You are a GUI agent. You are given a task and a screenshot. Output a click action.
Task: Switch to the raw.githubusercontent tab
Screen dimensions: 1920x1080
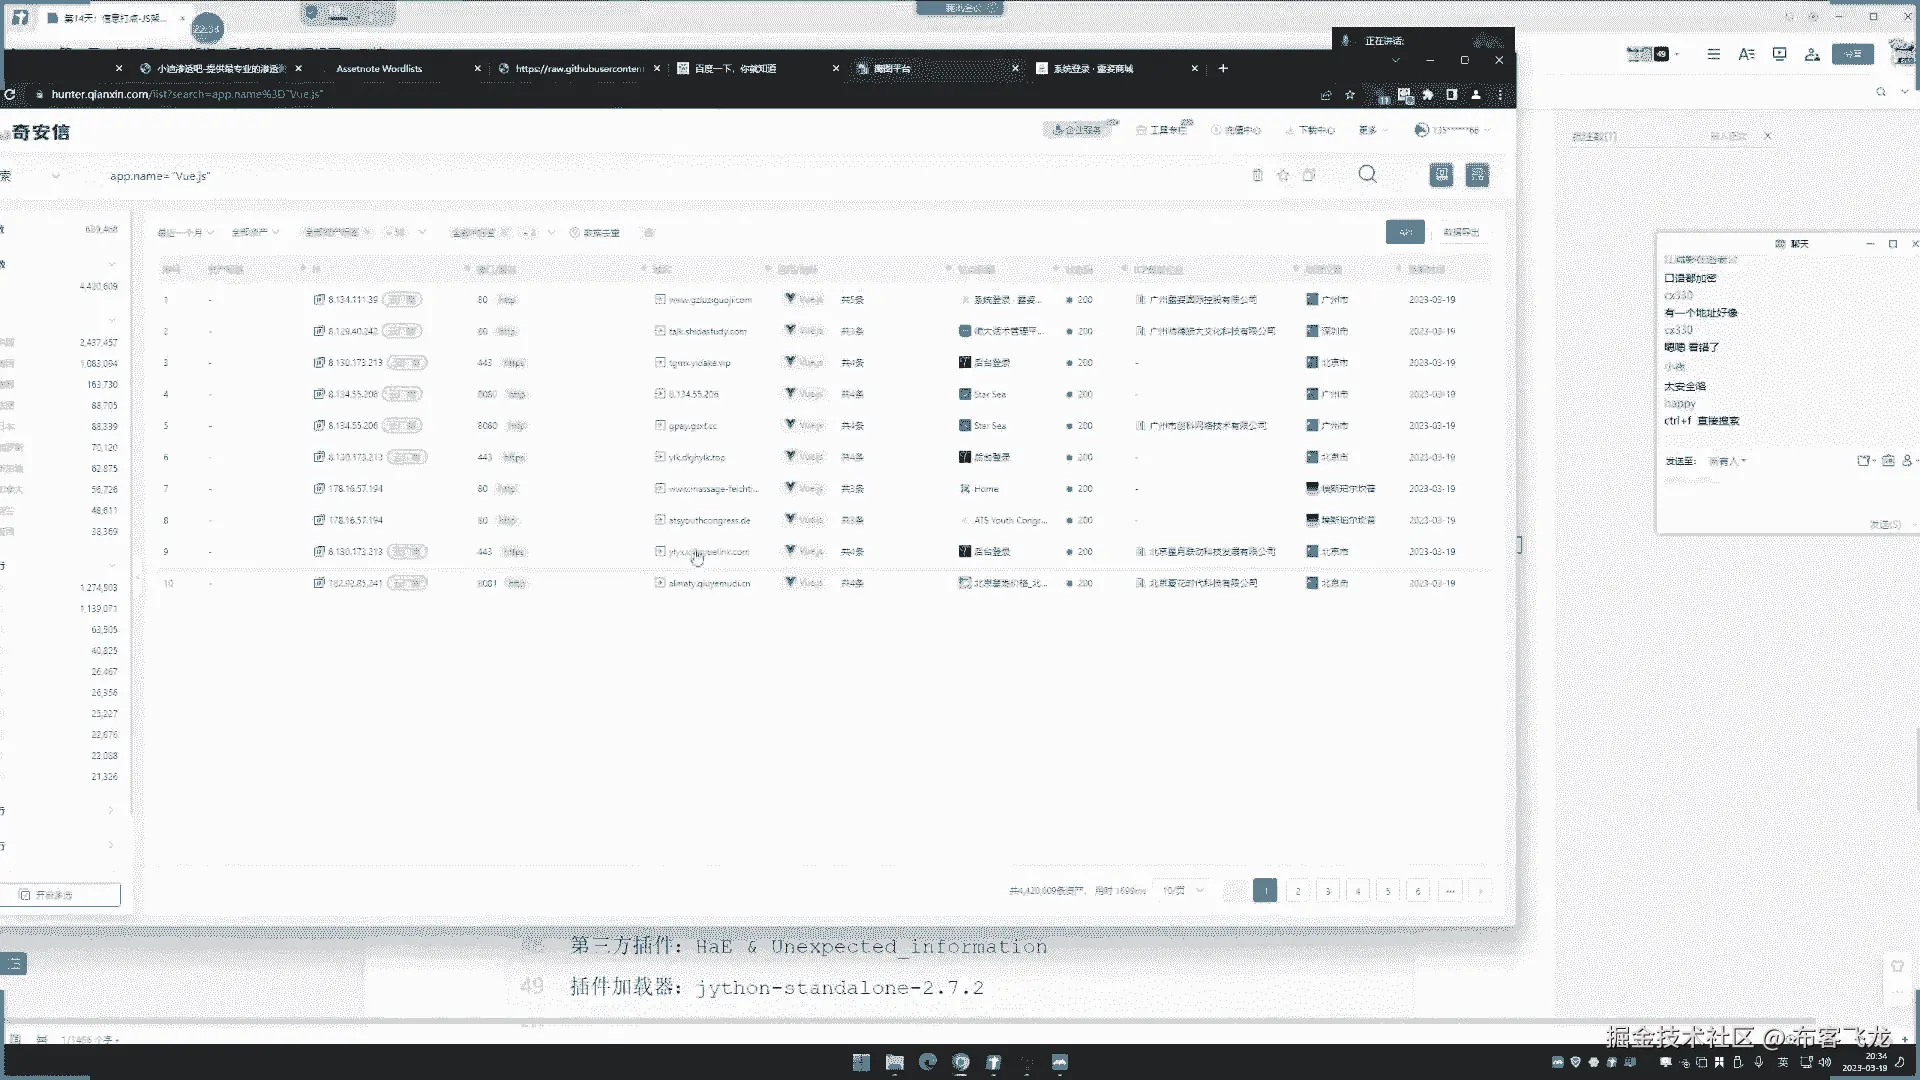click(578, 69)
